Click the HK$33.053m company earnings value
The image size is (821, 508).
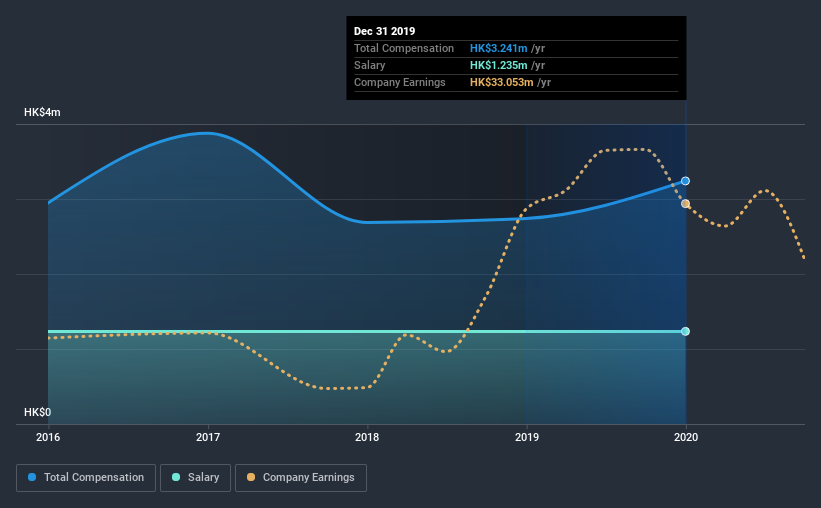(502, 82)
